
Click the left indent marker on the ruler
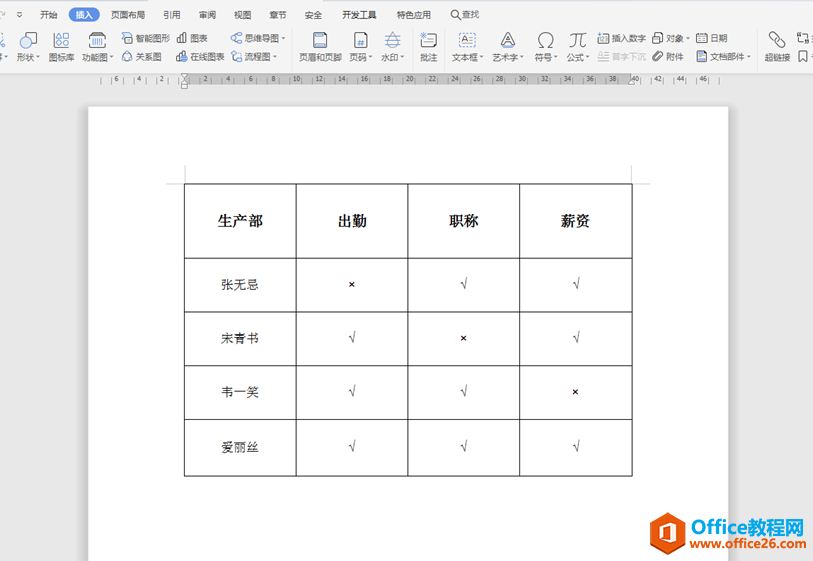pyautogui.click(x=184, y=80)
